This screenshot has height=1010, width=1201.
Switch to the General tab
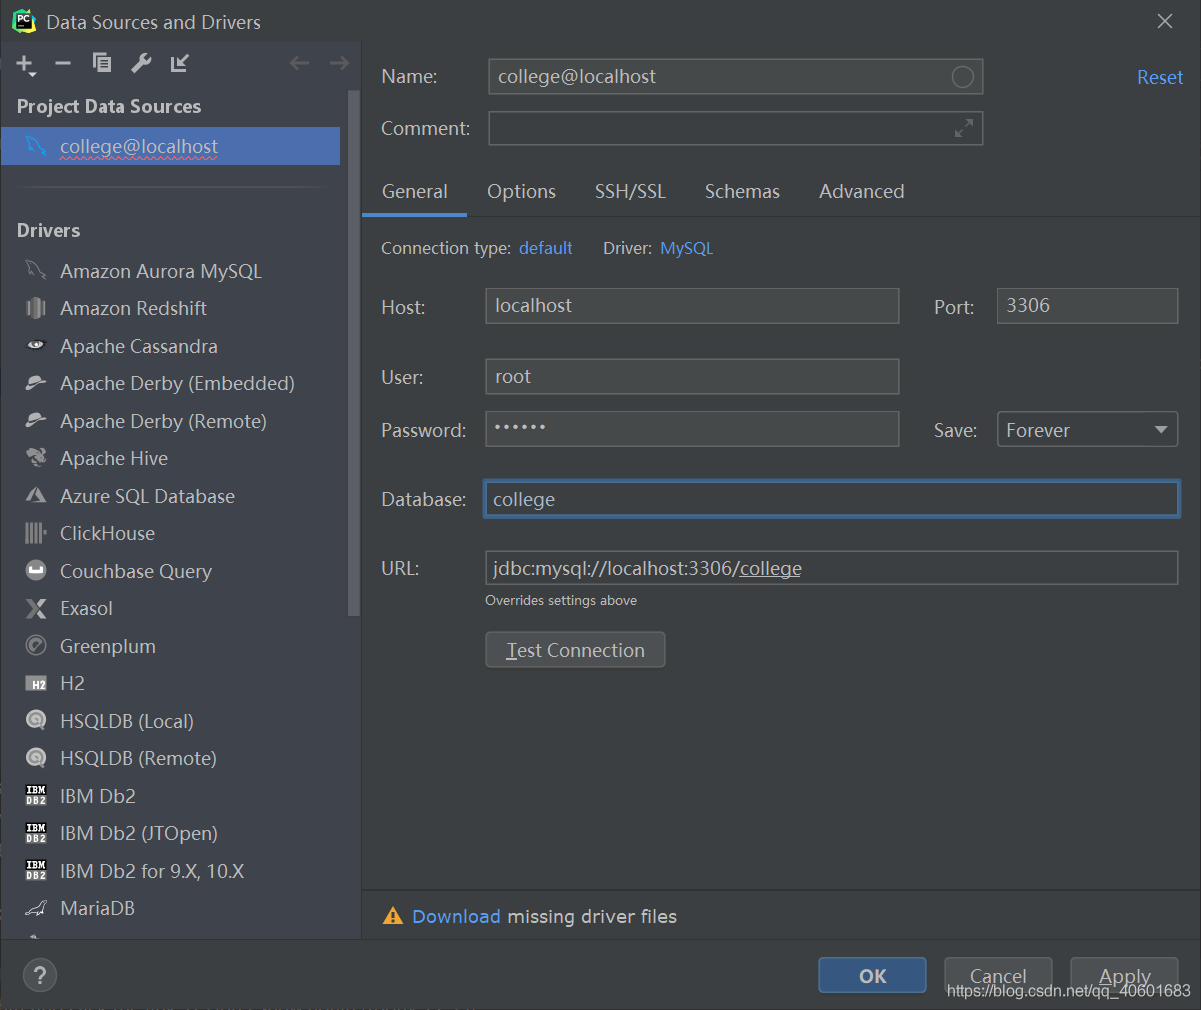point(414,191)
